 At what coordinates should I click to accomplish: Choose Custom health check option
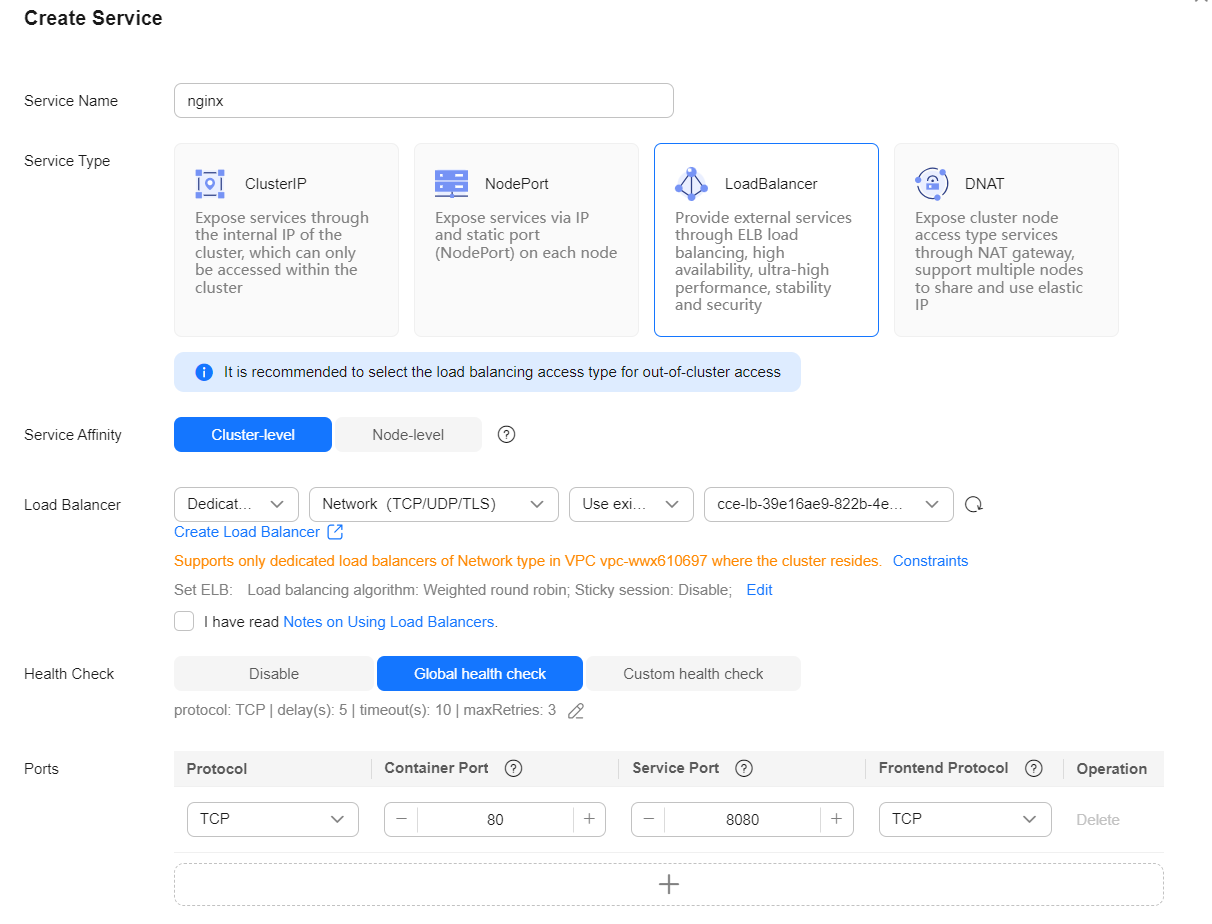[693, 674]
